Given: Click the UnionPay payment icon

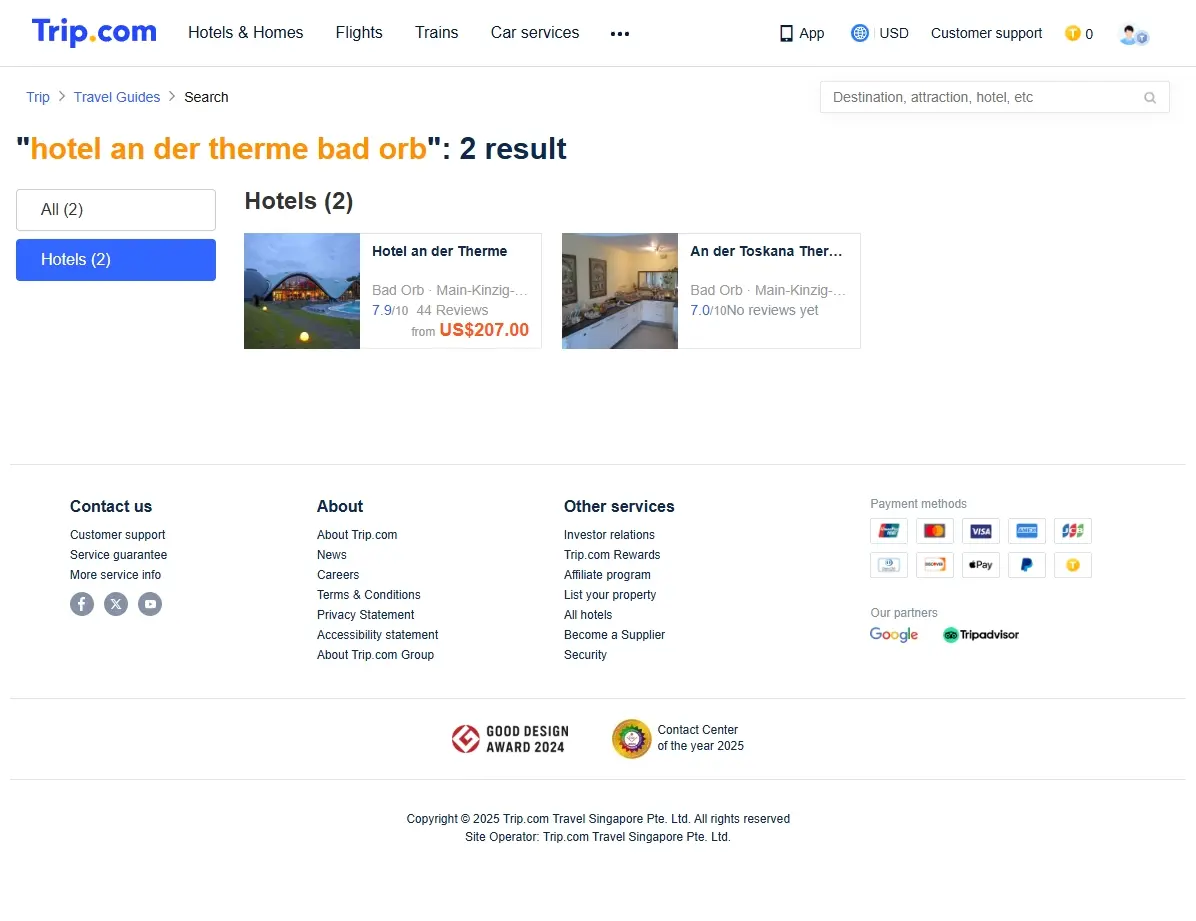Looking at the screenshot, I should coord(889,530).
